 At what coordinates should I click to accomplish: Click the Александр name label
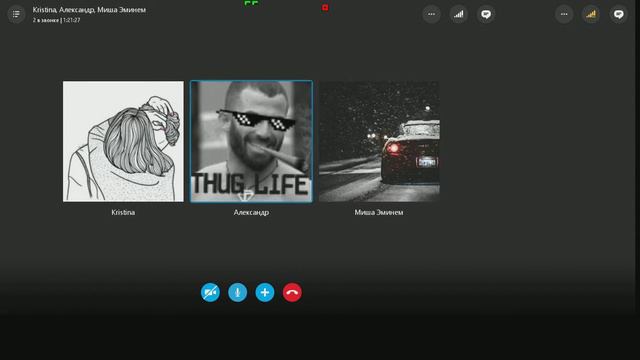point(251,212)
